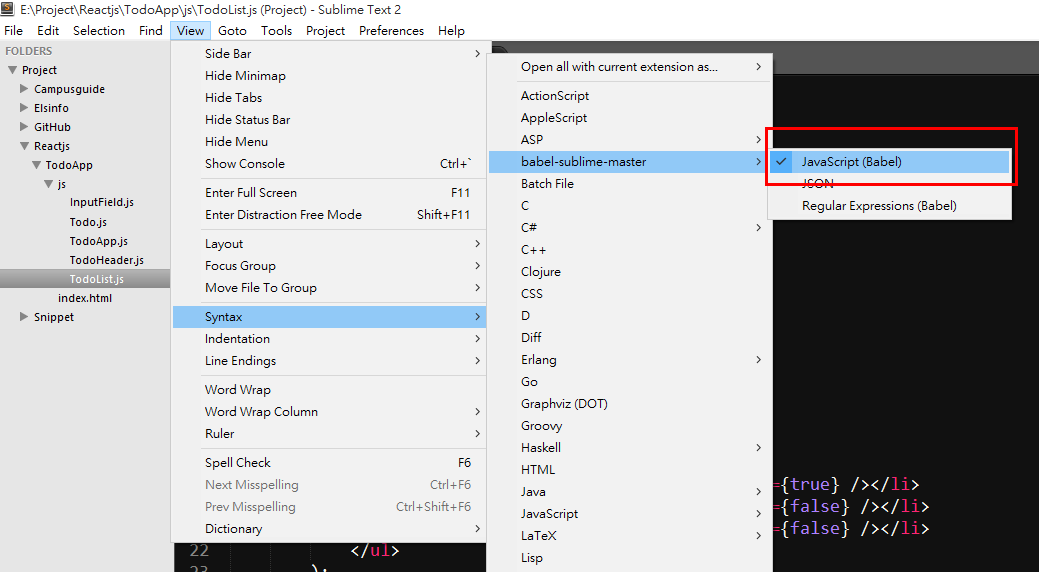Open the Preferences menu
This screenshot has width=1039, height=572.
[x=392, y=30]
